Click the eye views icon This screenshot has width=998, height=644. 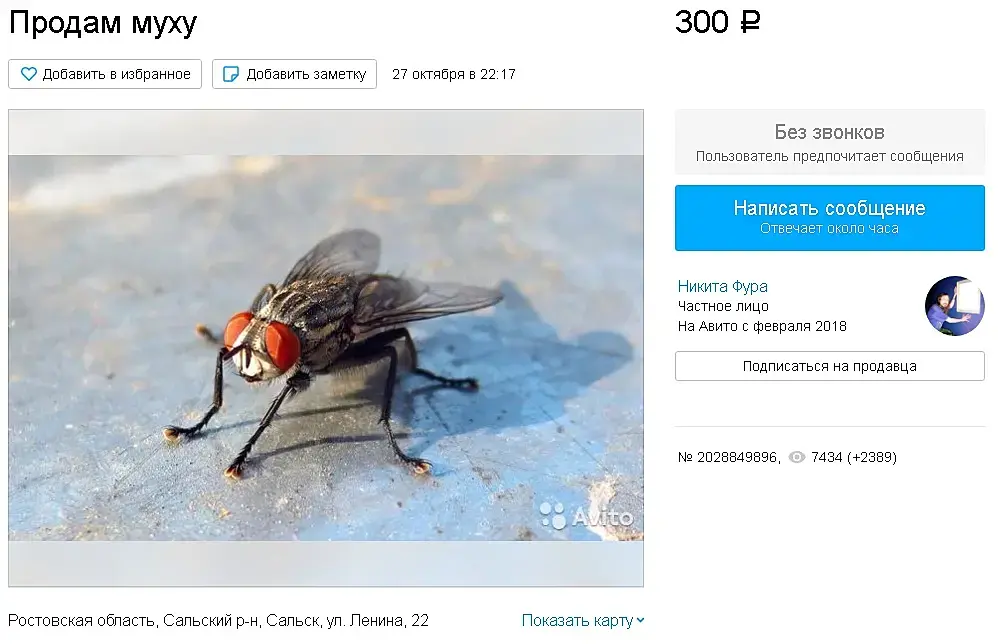click(x=797, y=457)
